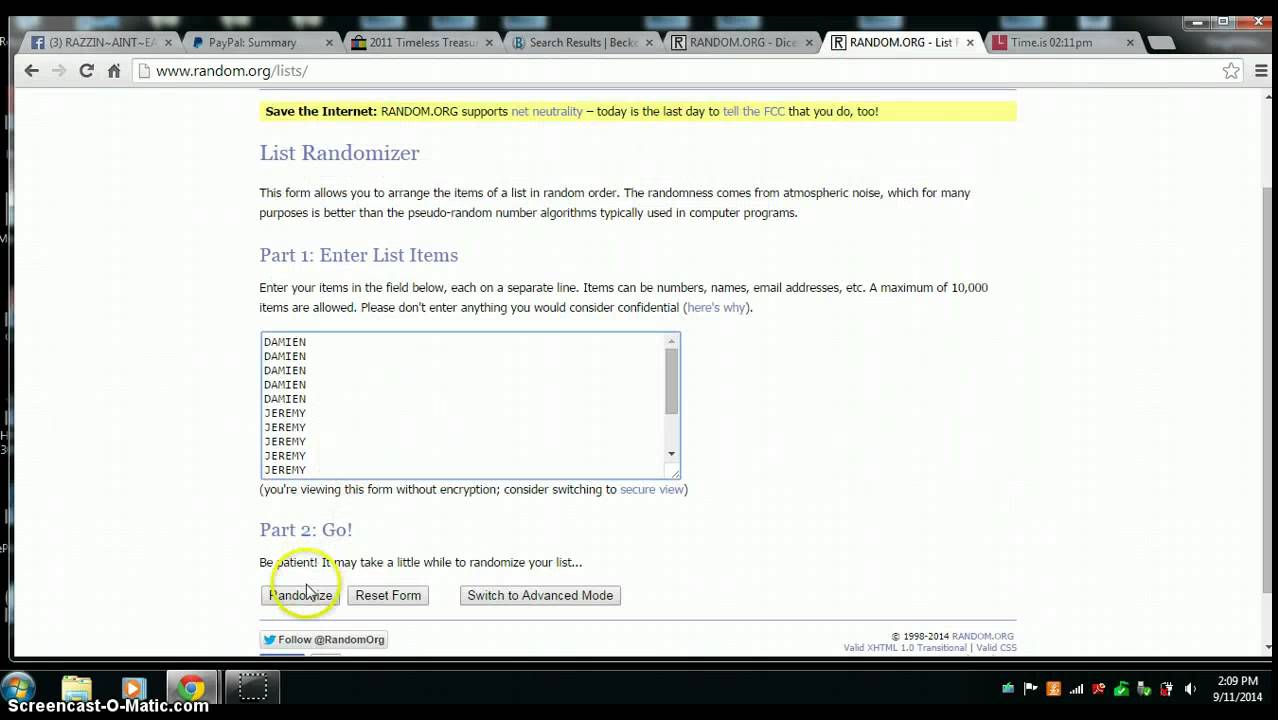Check the power battery plug tray icon
The width and height of the screenshot is (1278, 720).
pyautogui.click(x=1167, y=689)
